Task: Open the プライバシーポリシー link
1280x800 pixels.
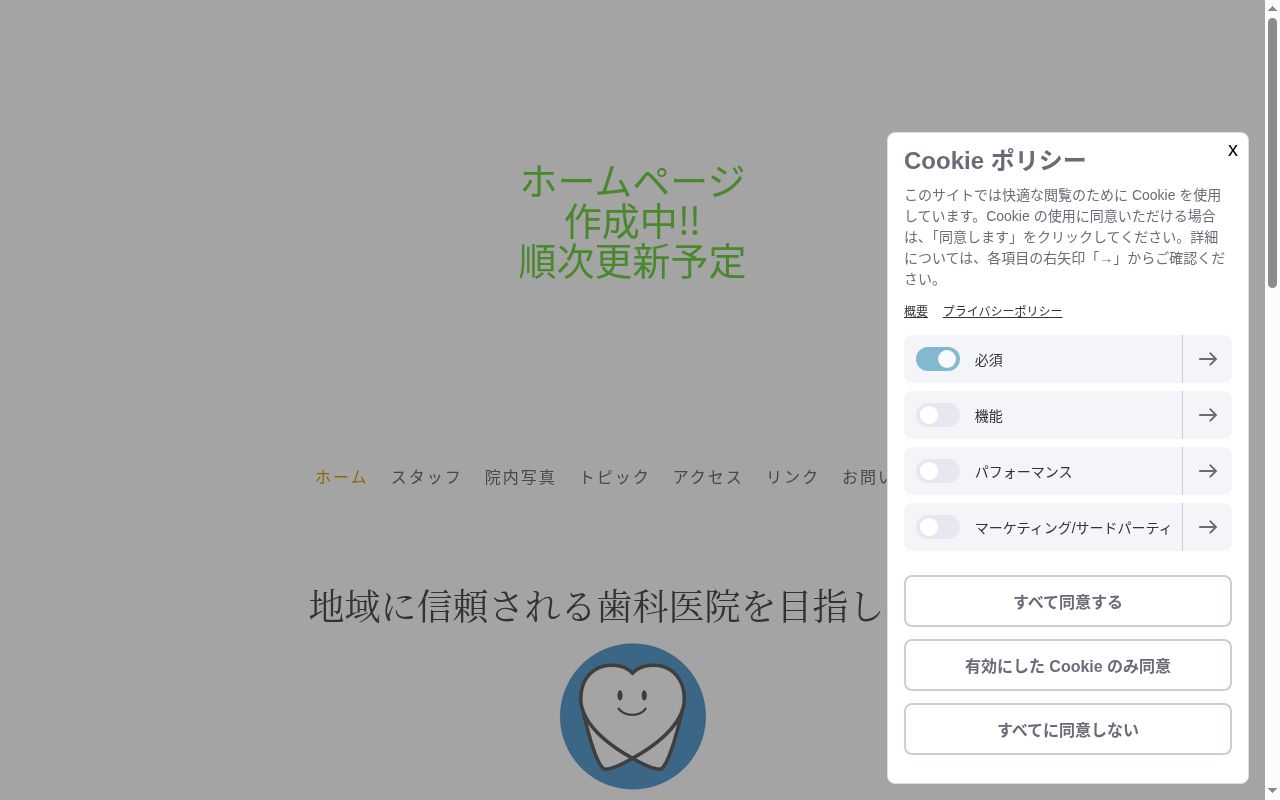Action: [1002, 311]
